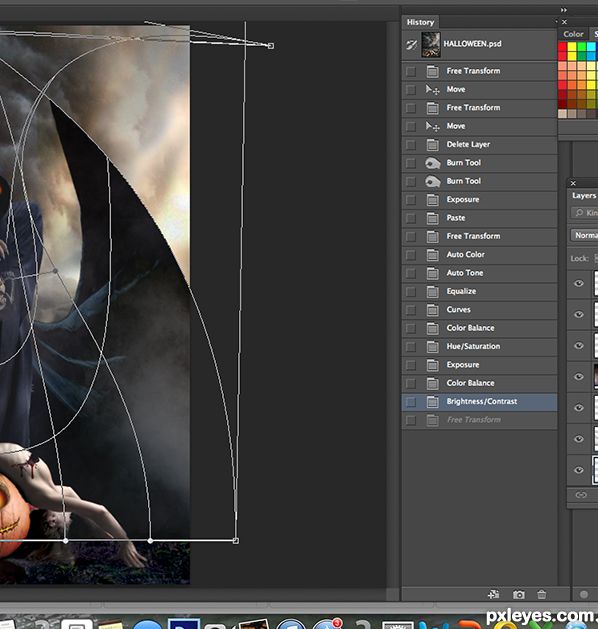Set history brush source at Curves state
Image resolution: width=598 pixels, height=629 pixels.
411,310
